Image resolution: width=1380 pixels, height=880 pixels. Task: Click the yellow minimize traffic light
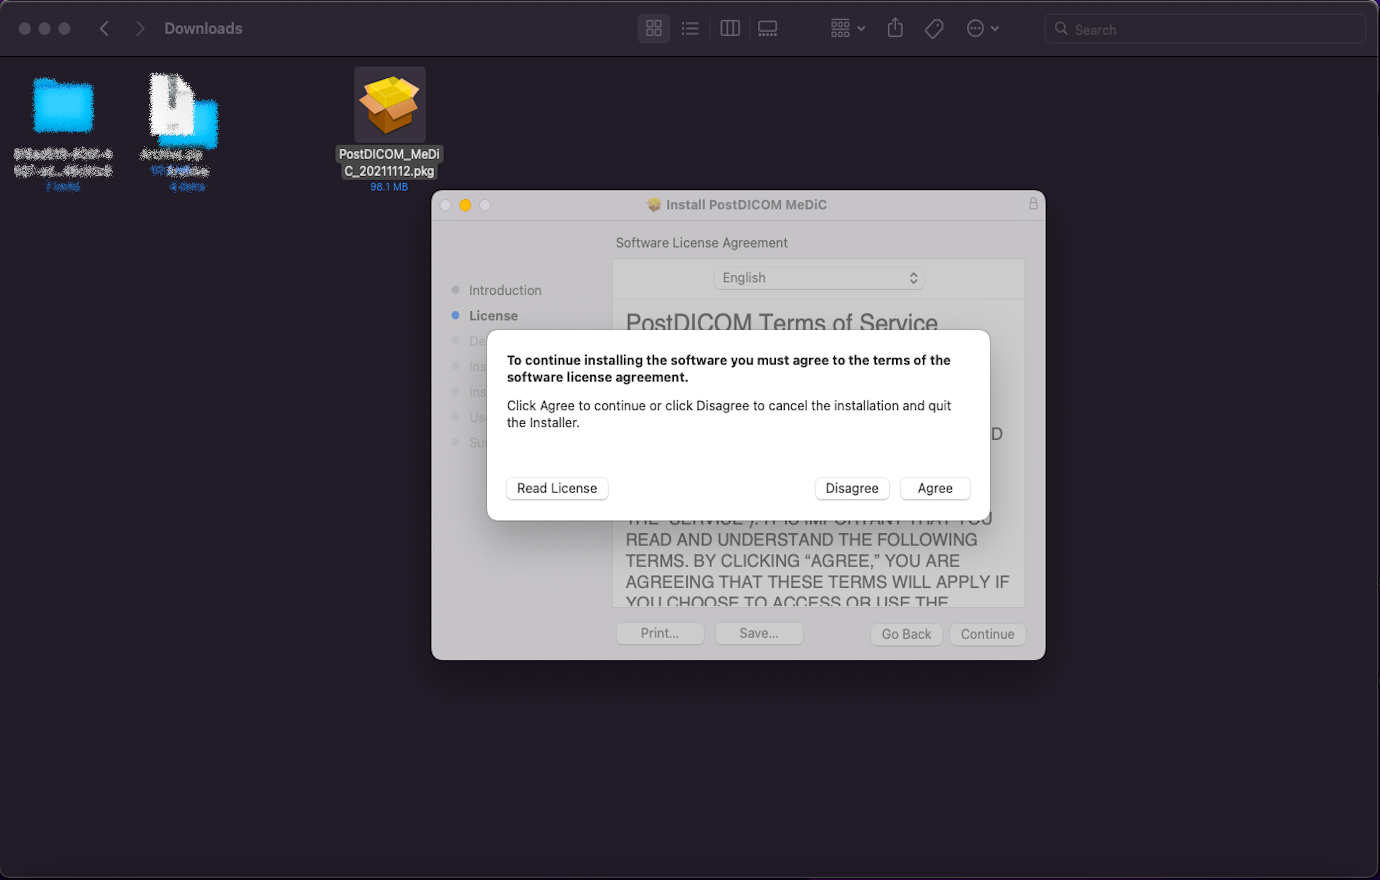(x=465, y=204)
